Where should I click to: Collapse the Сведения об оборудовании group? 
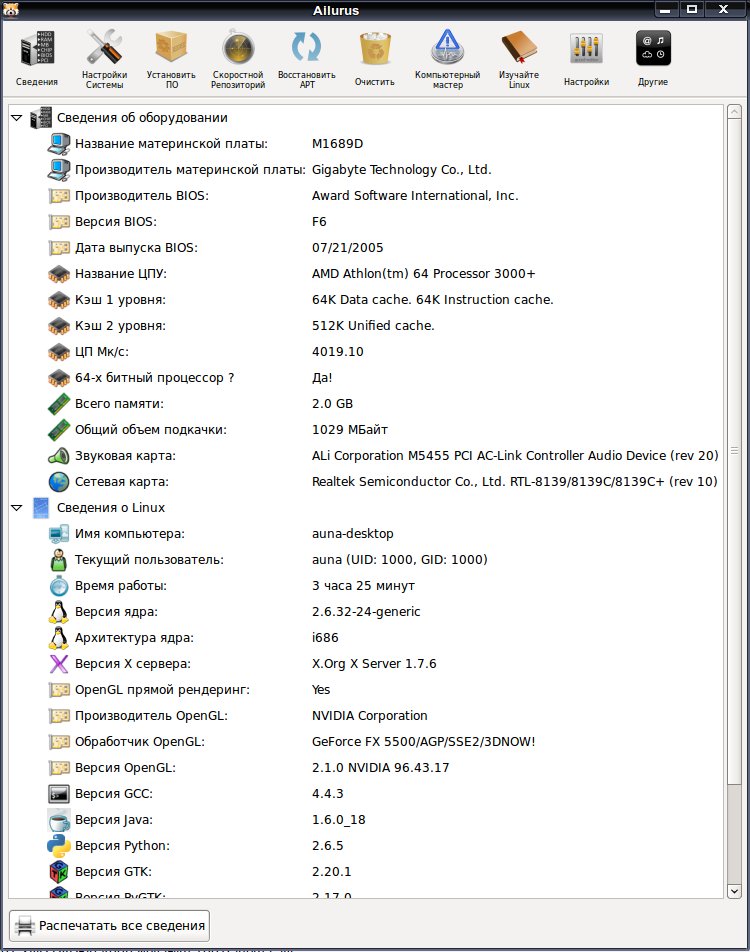[16, 118]
